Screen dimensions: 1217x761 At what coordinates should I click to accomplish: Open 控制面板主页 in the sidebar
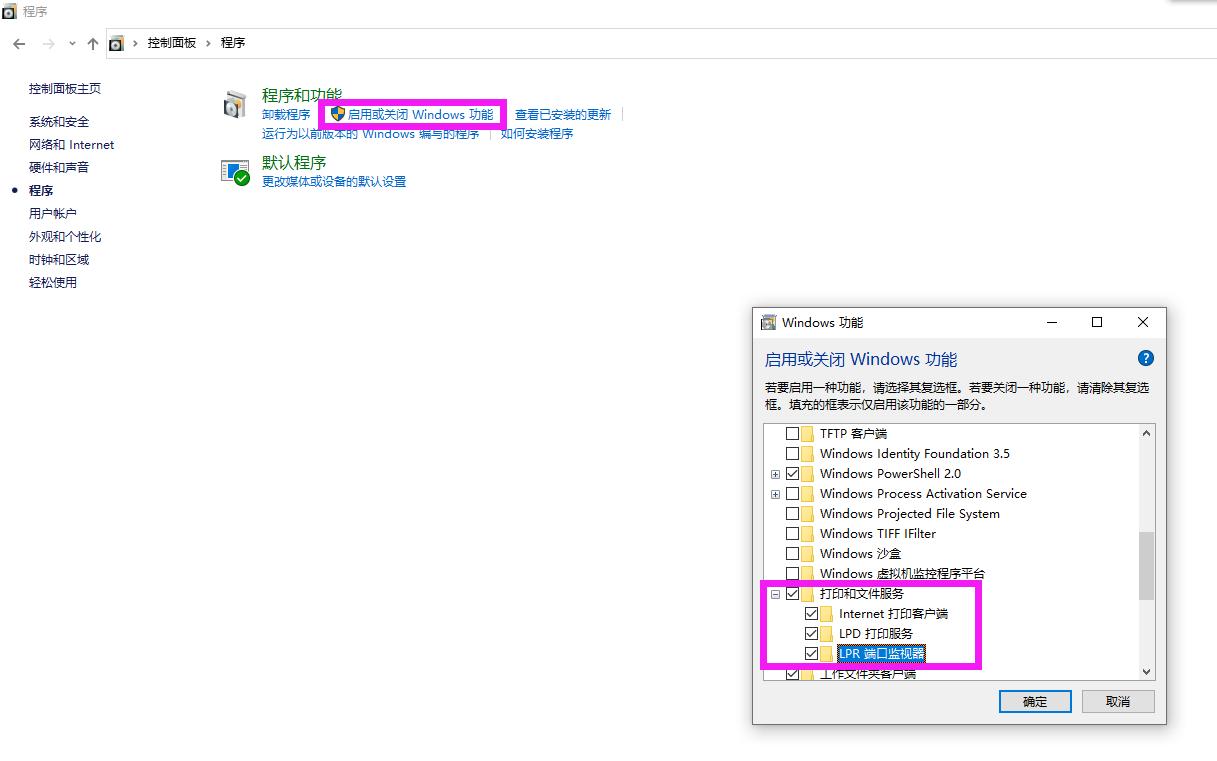(65, 88)
